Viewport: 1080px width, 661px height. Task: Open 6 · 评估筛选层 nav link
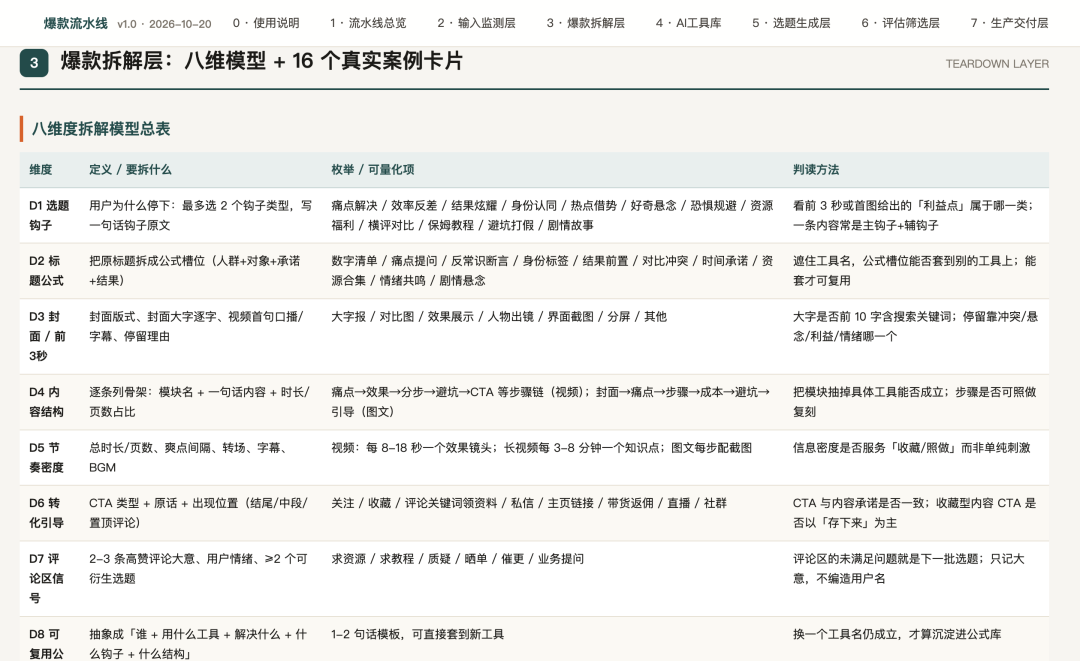click(x=900, y=23)
